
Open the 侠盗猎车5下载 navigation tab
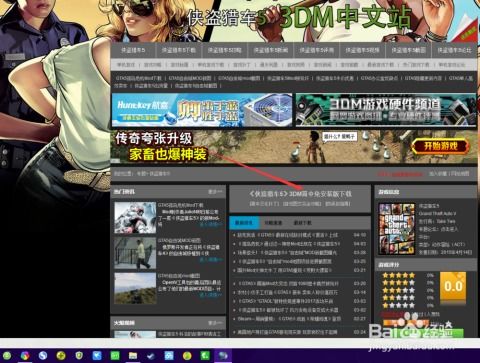(179, 50)
